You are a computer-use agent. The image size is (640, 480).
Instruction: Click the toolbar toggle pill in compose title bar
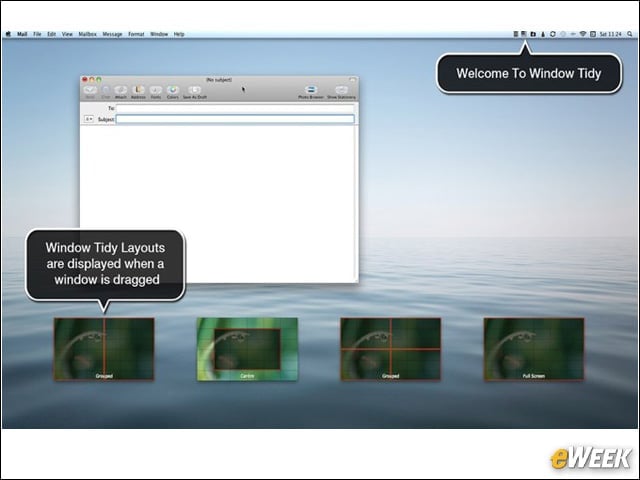pyautogui.click(x=352, y=80)
